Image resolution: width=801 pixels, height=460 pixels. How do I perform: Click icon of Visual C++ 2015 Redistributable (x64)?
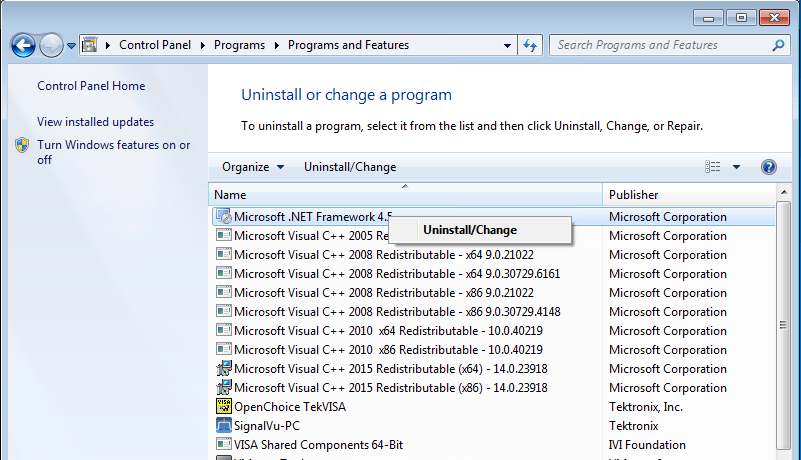pyautogui.click(x=223, y=368)
